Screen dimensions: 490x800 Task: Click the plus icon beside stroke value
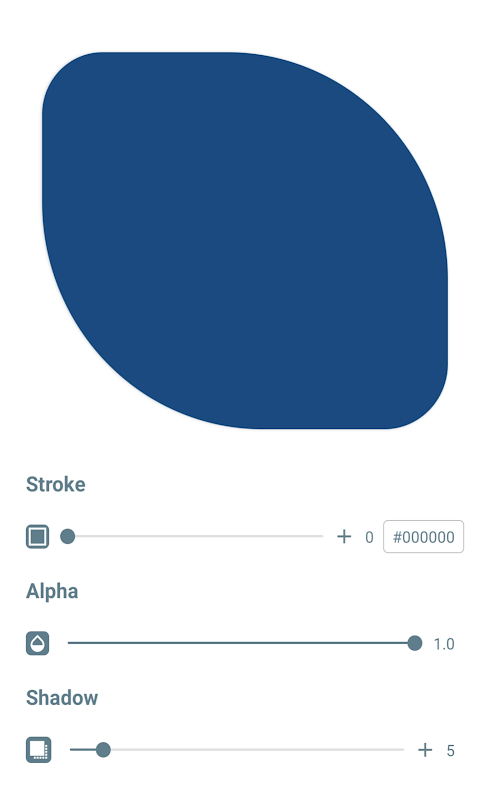tap(344, 536)
